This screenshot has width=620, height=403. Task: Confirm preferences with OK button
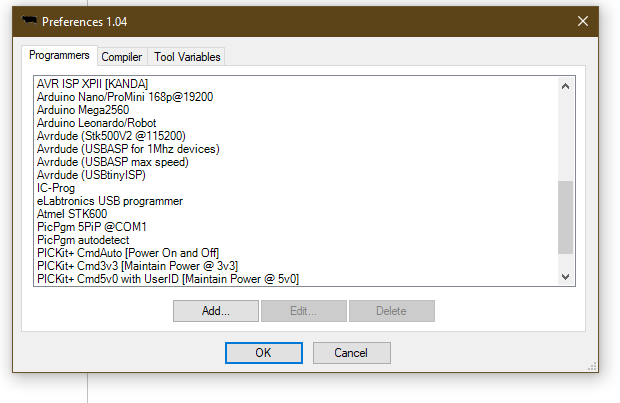[263, 353]
